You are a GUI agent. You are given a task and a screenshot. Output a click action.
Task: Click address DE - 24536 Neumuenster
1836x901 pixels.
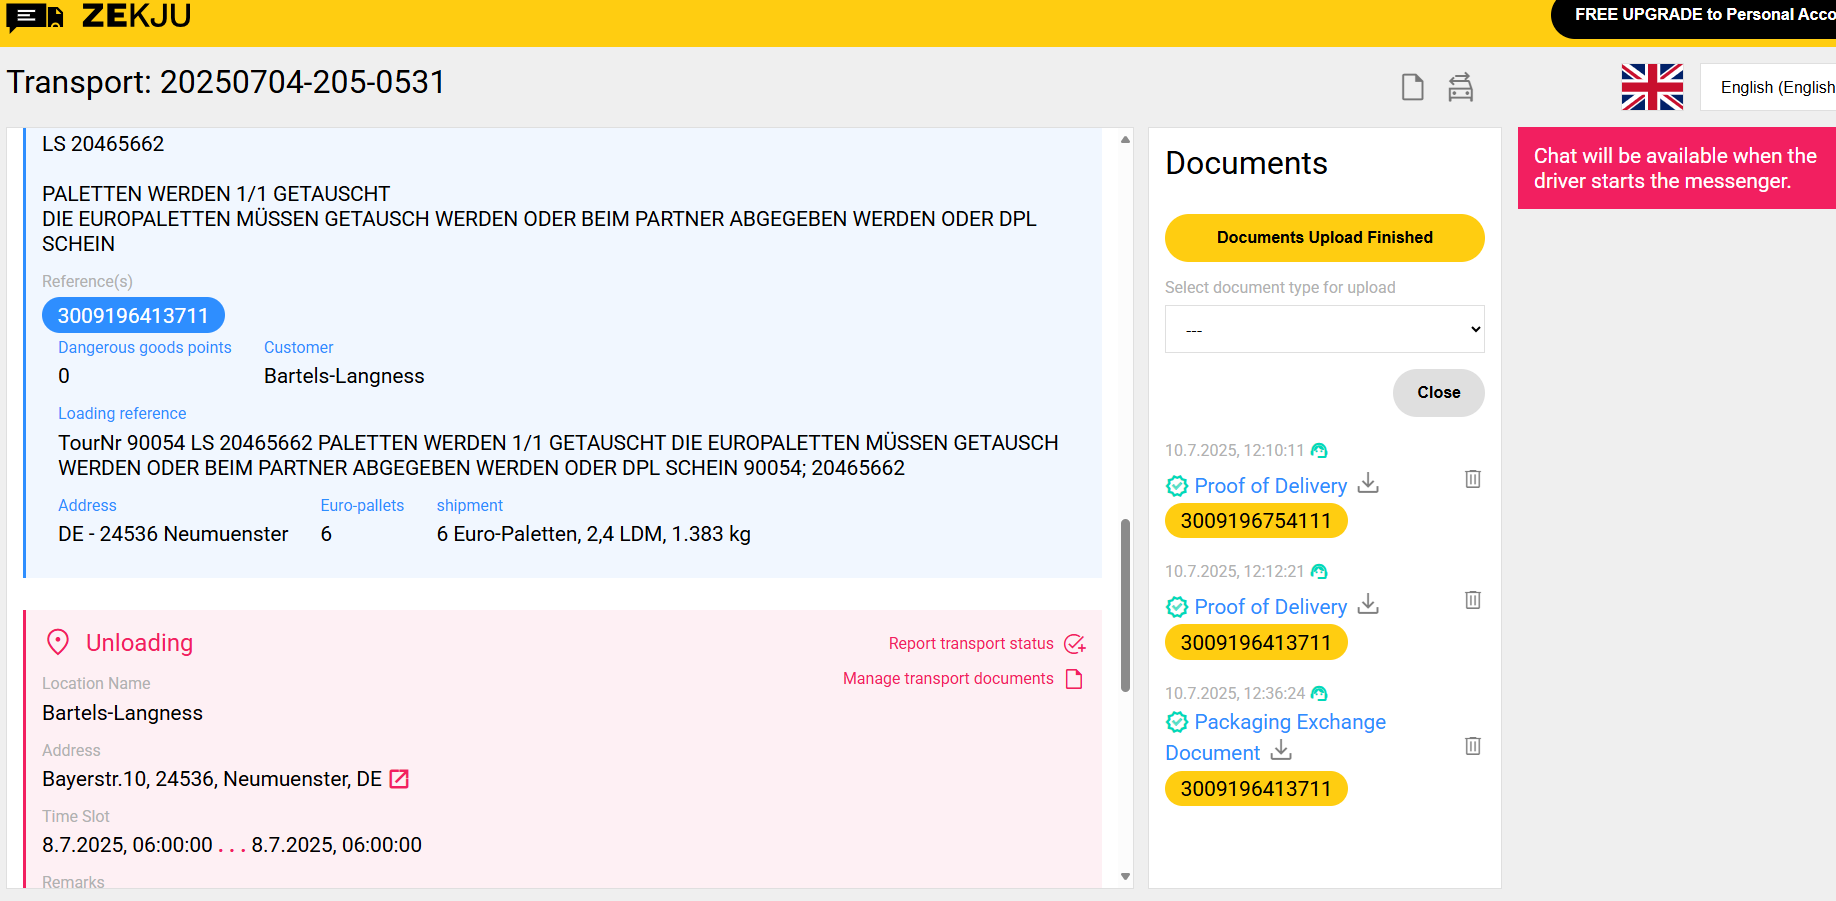[x=173, y=534]
